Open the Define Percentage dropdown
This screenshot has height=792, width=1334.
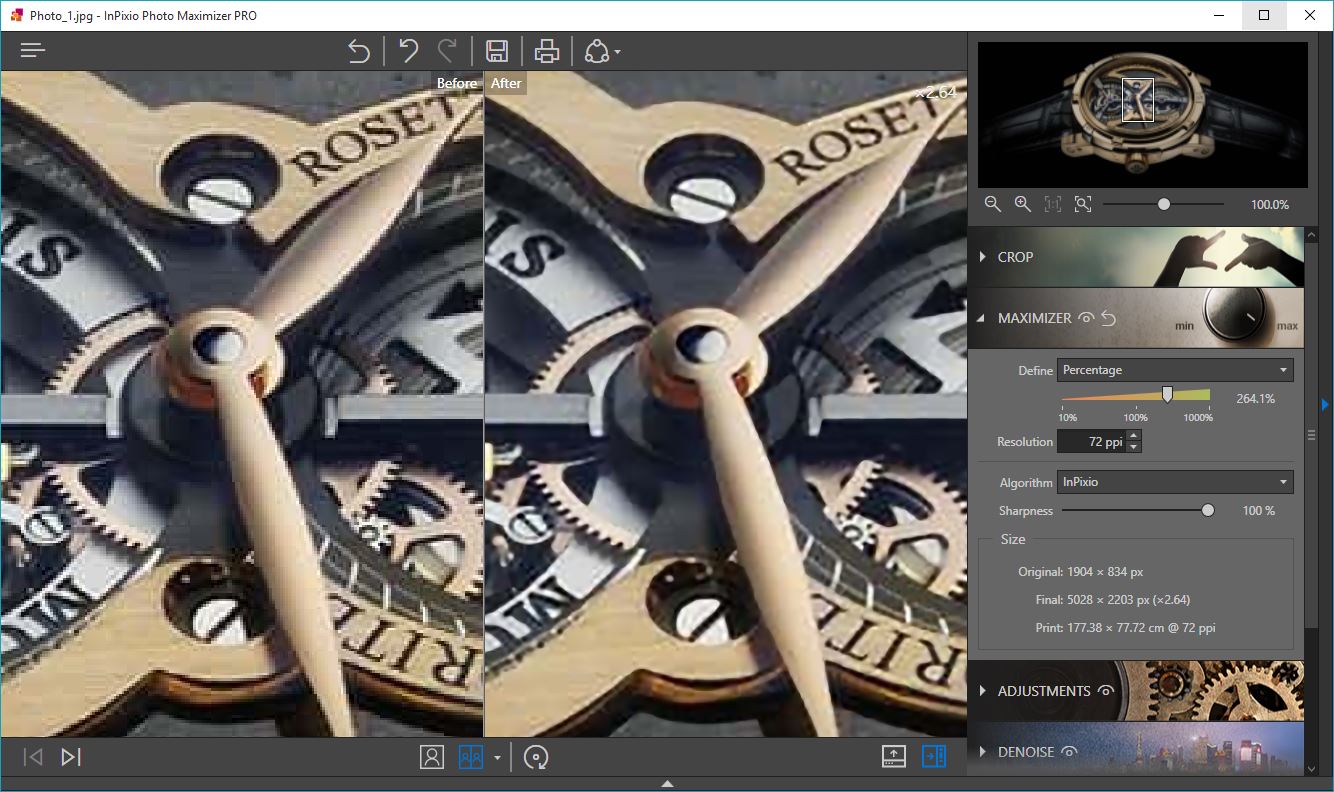1175,370
